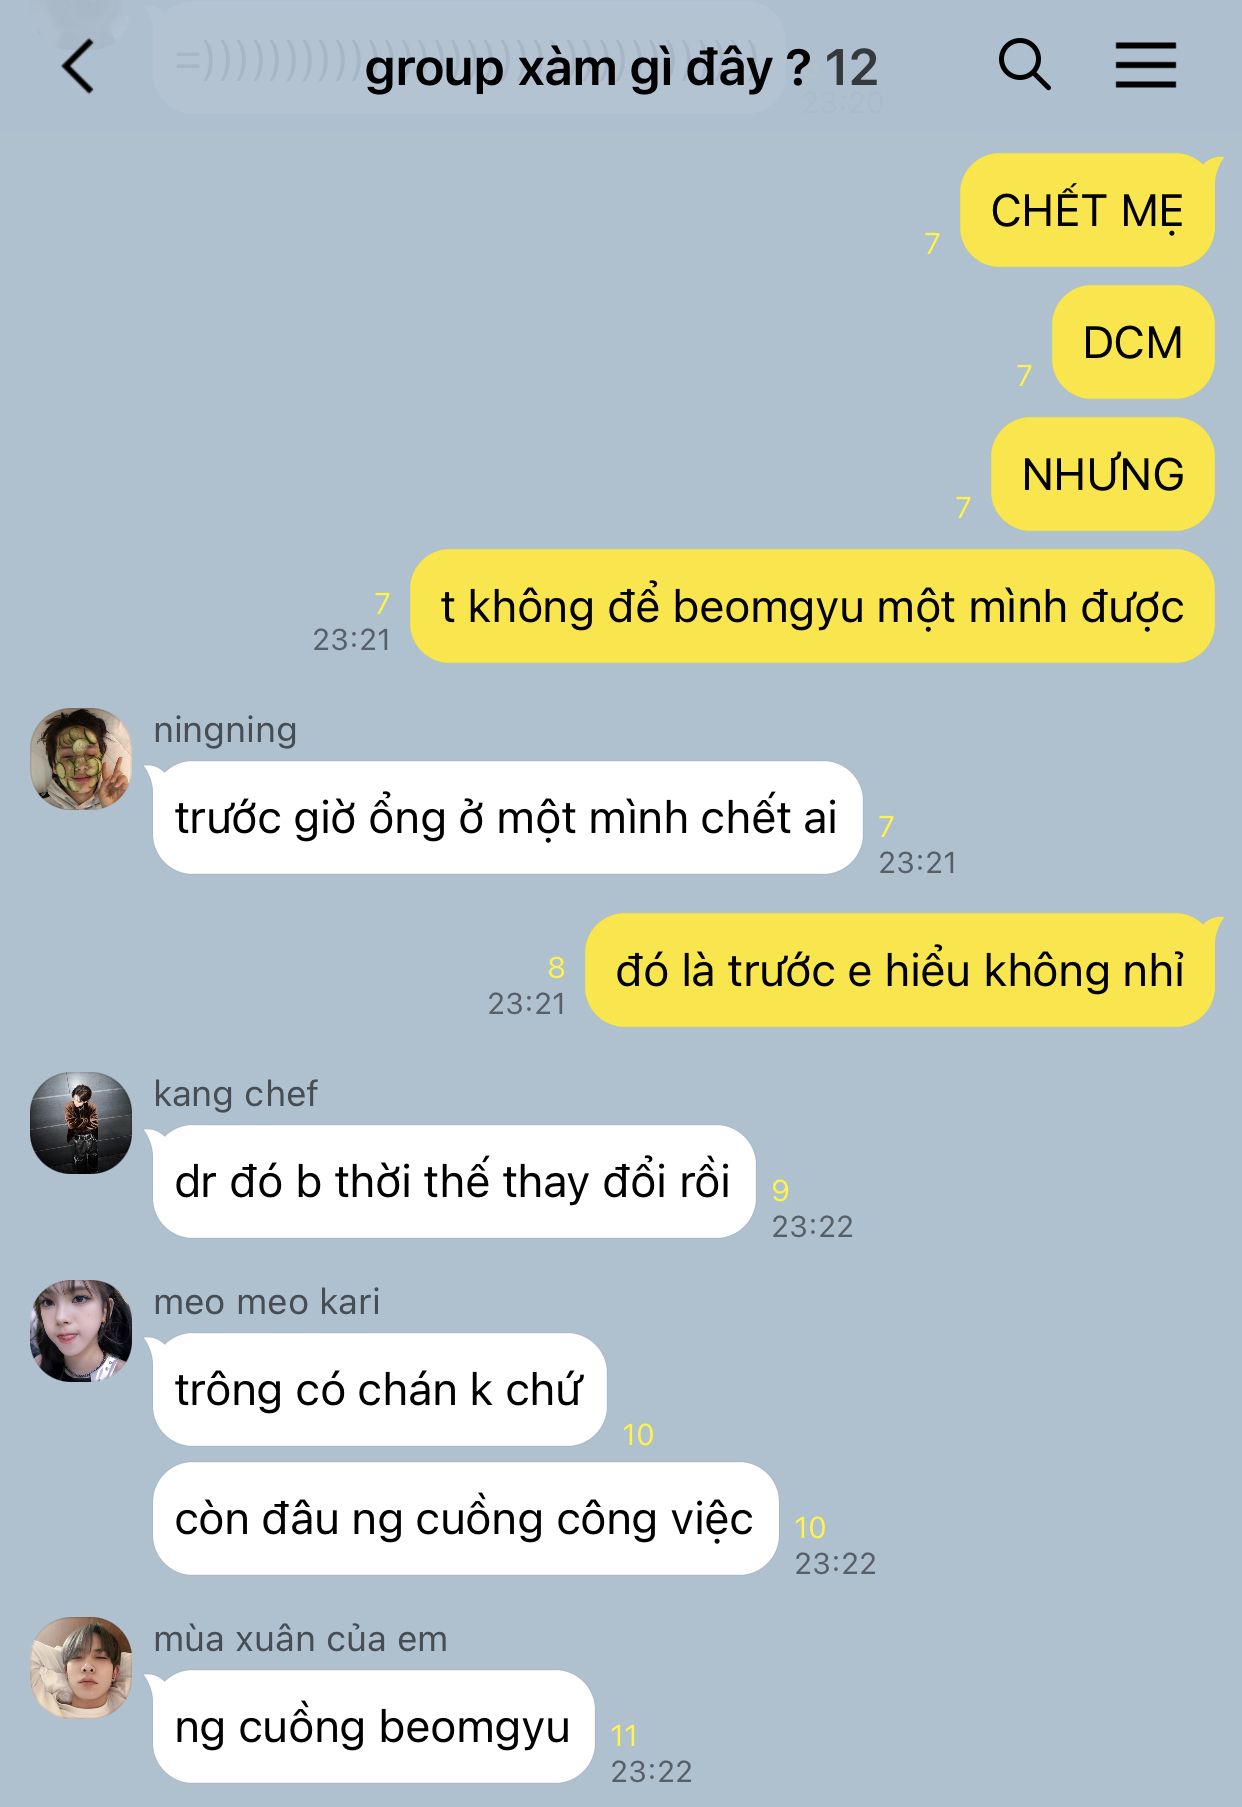Tap message 'trông có chán k chứ'
The height and width of the screenshot is (1807, 1242).
pyautogui.click(x=379, y=1389)
